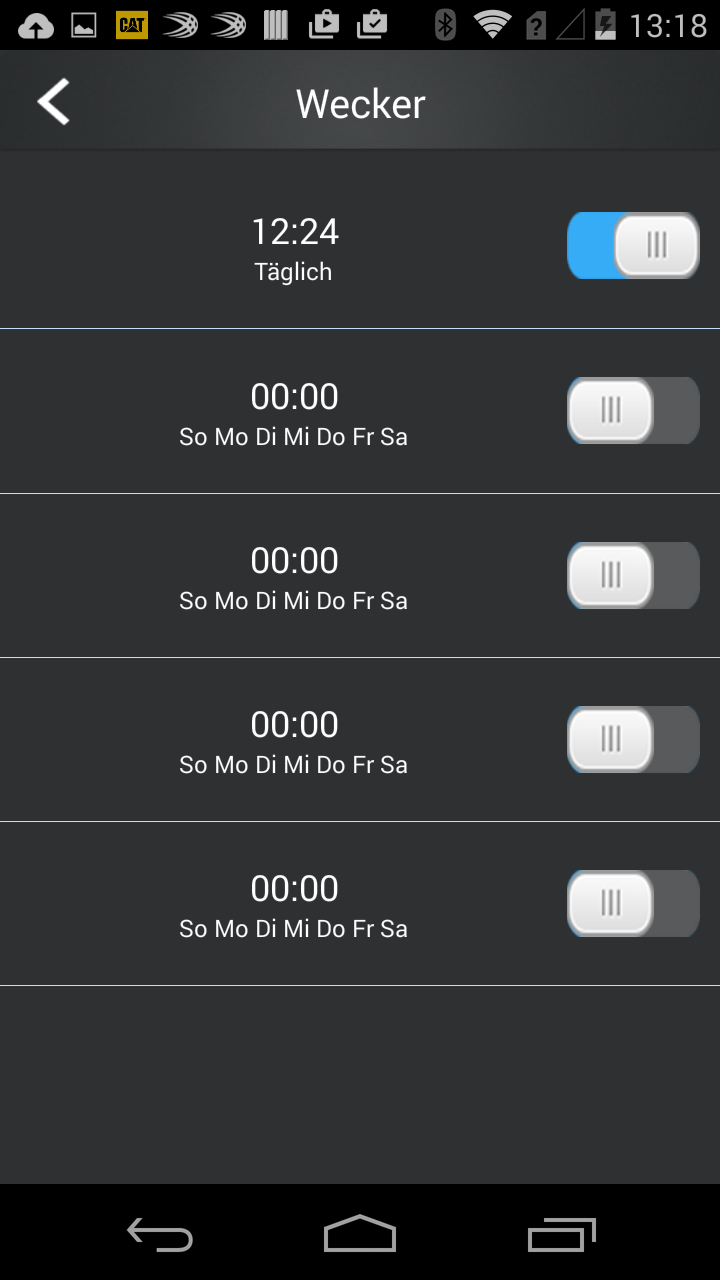Viewport: 720px width, 1280px height.
Task: Tap the Bluetooth icon in status bar
Action: click(445, 25)
